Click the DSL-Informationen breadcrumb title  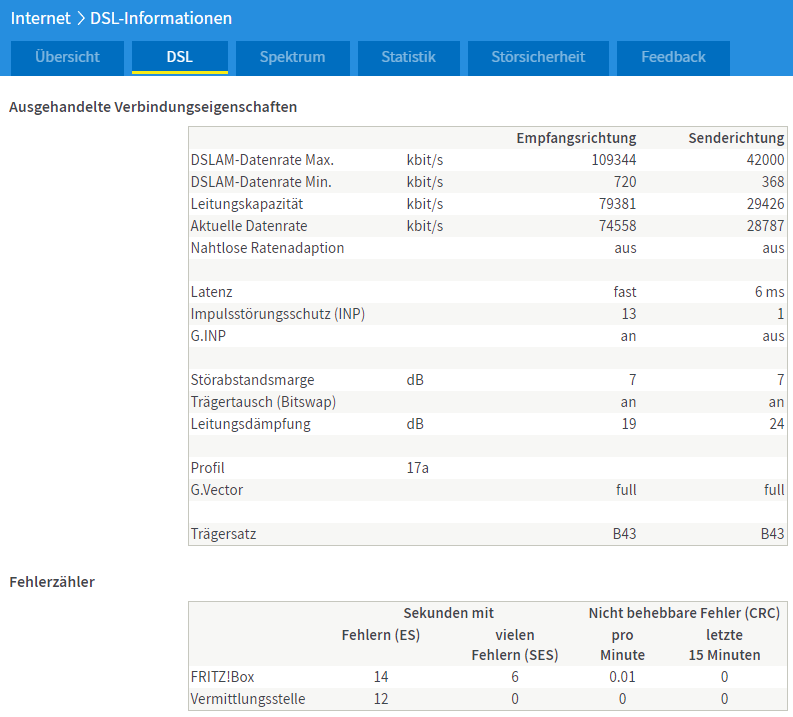(x=161, y=18)
